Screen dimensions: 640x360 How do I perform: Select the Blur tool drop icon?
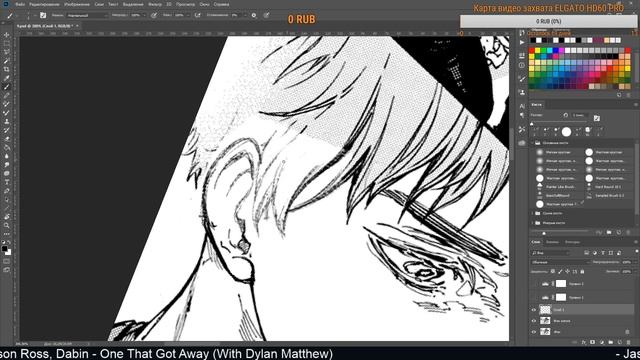pyautogui.click(x=7, y=156)
